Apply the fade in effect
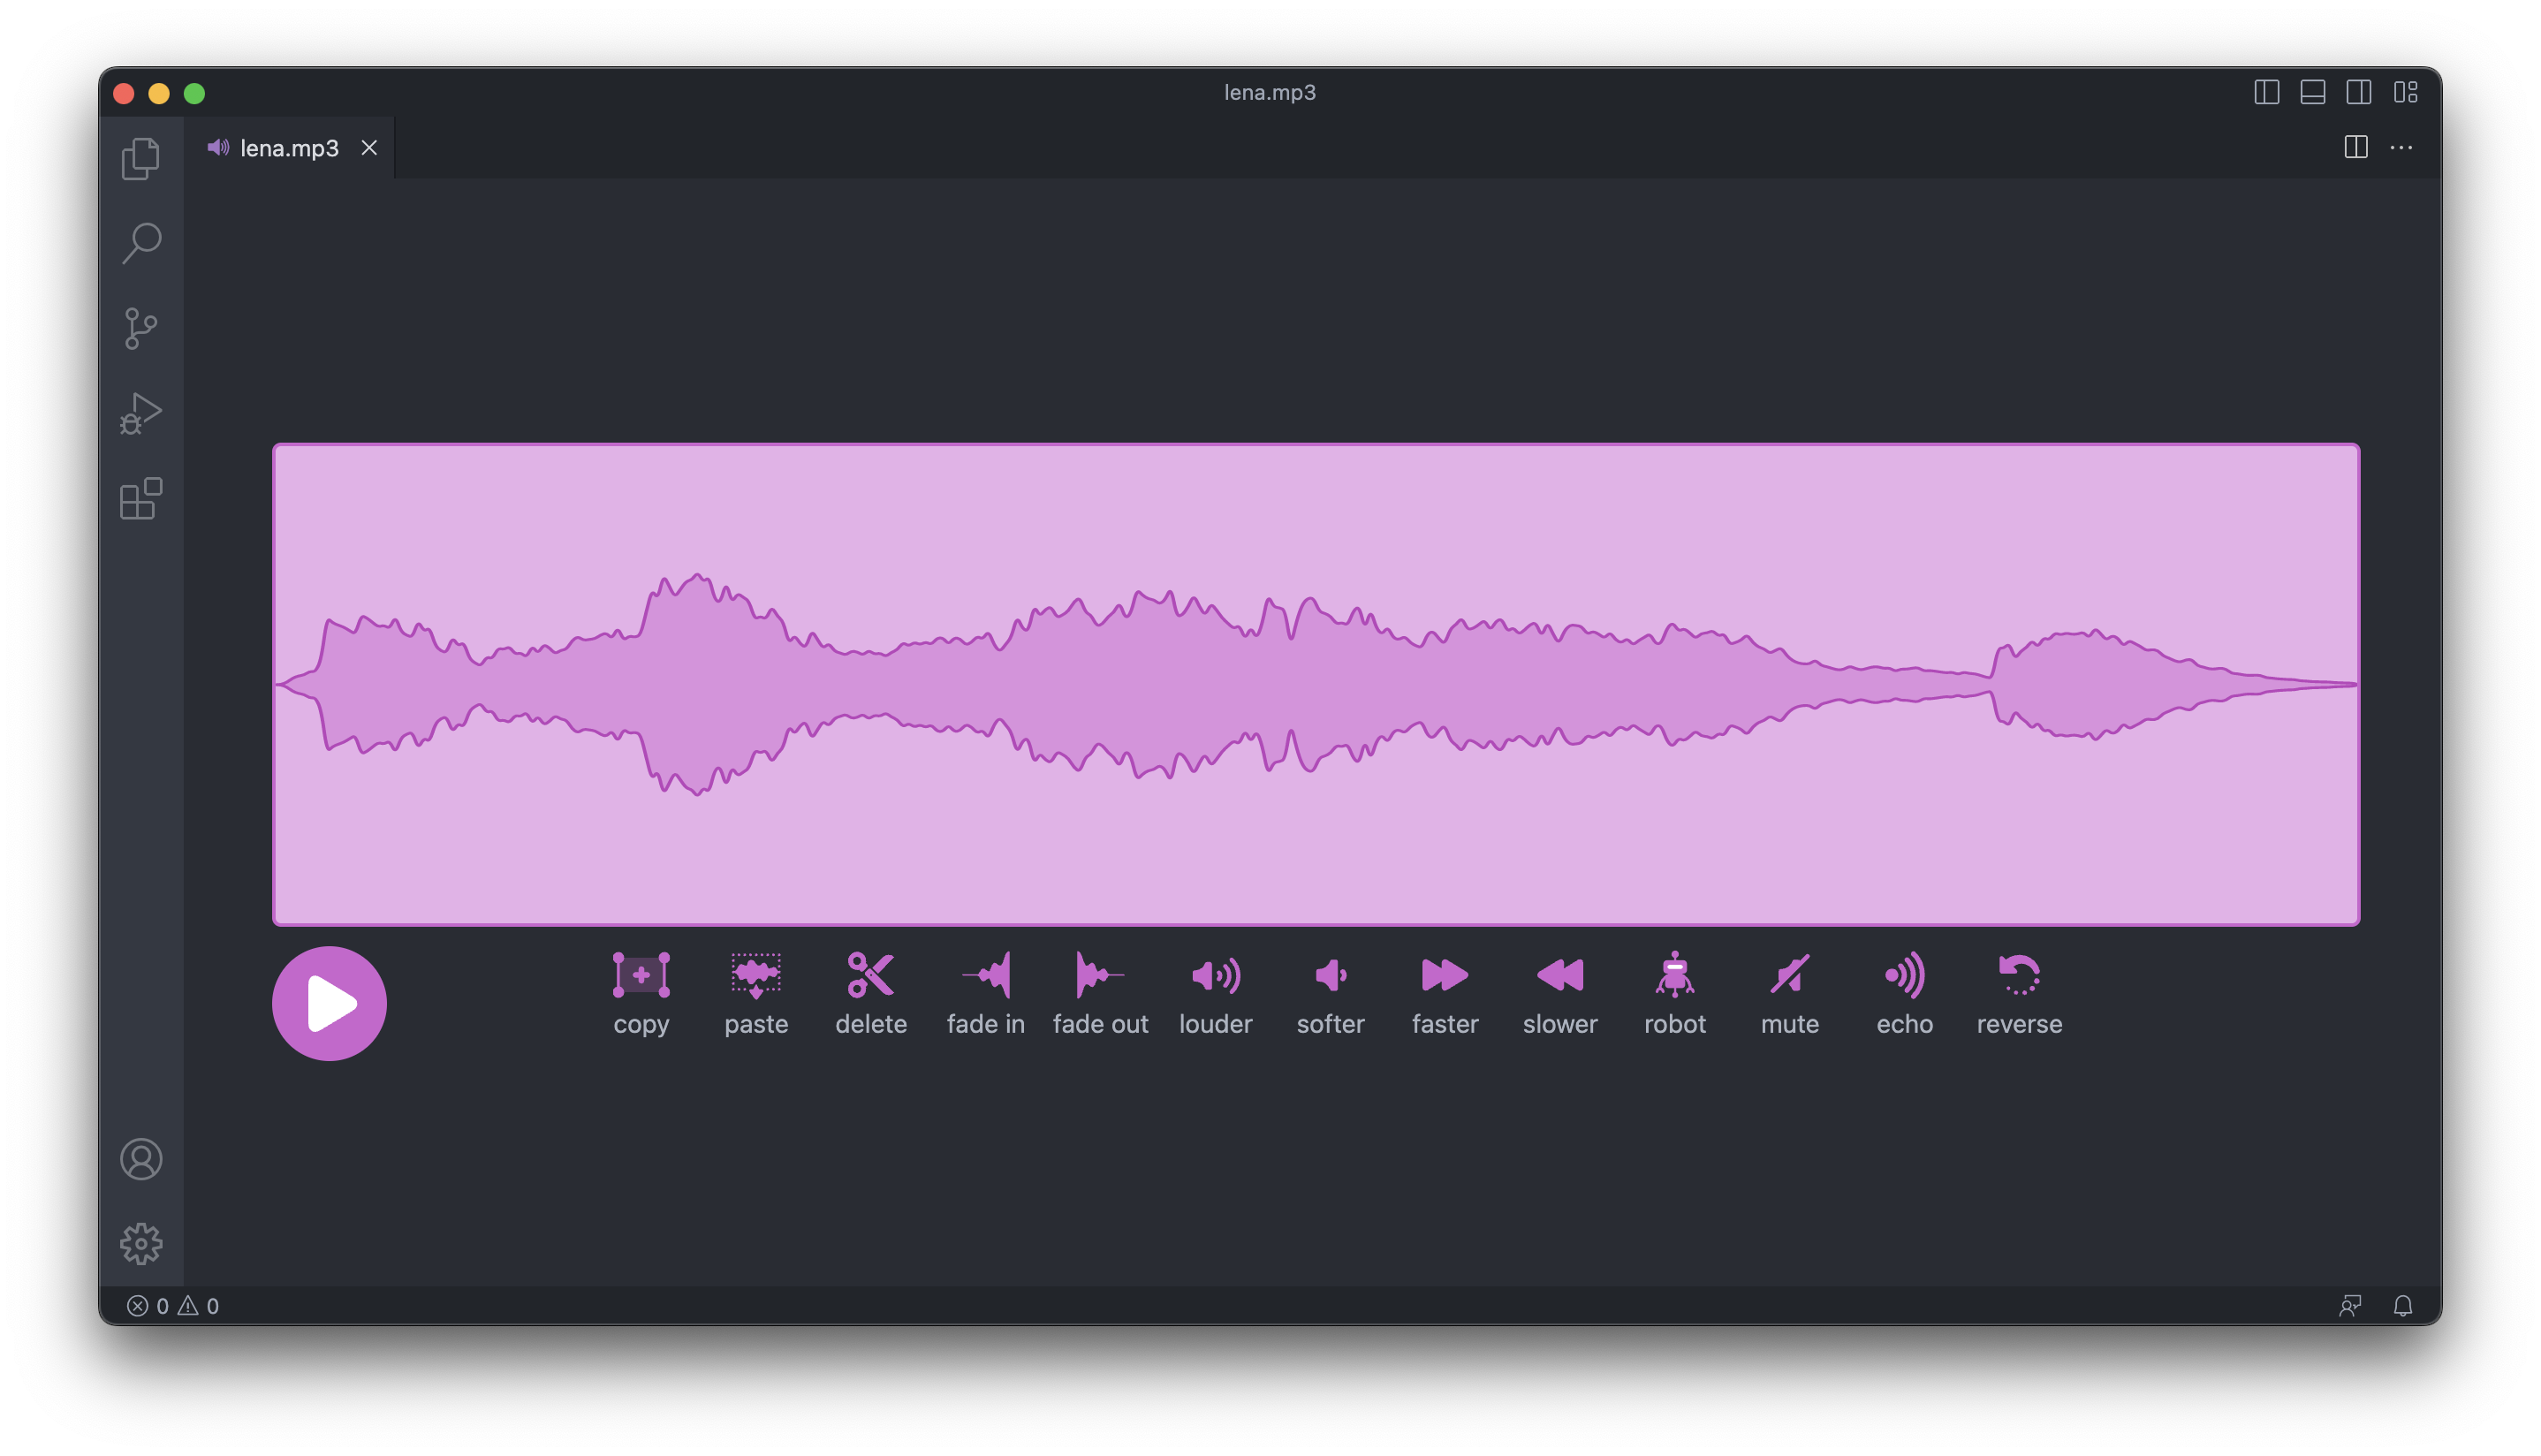 [x=986, y=975]
